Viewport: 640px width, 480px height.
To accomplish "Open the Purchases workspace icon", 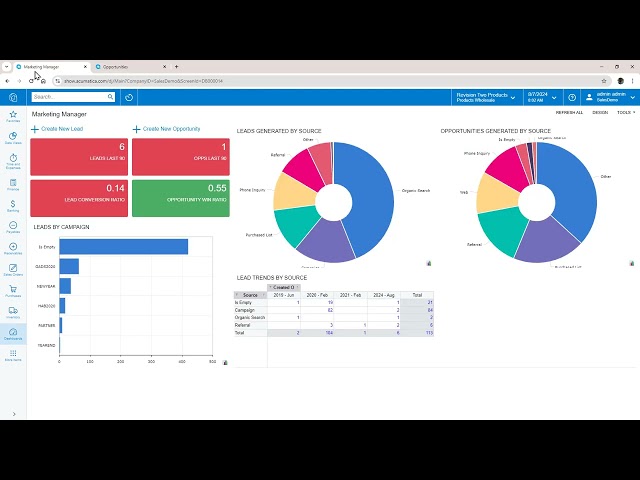I will [13, 291].
